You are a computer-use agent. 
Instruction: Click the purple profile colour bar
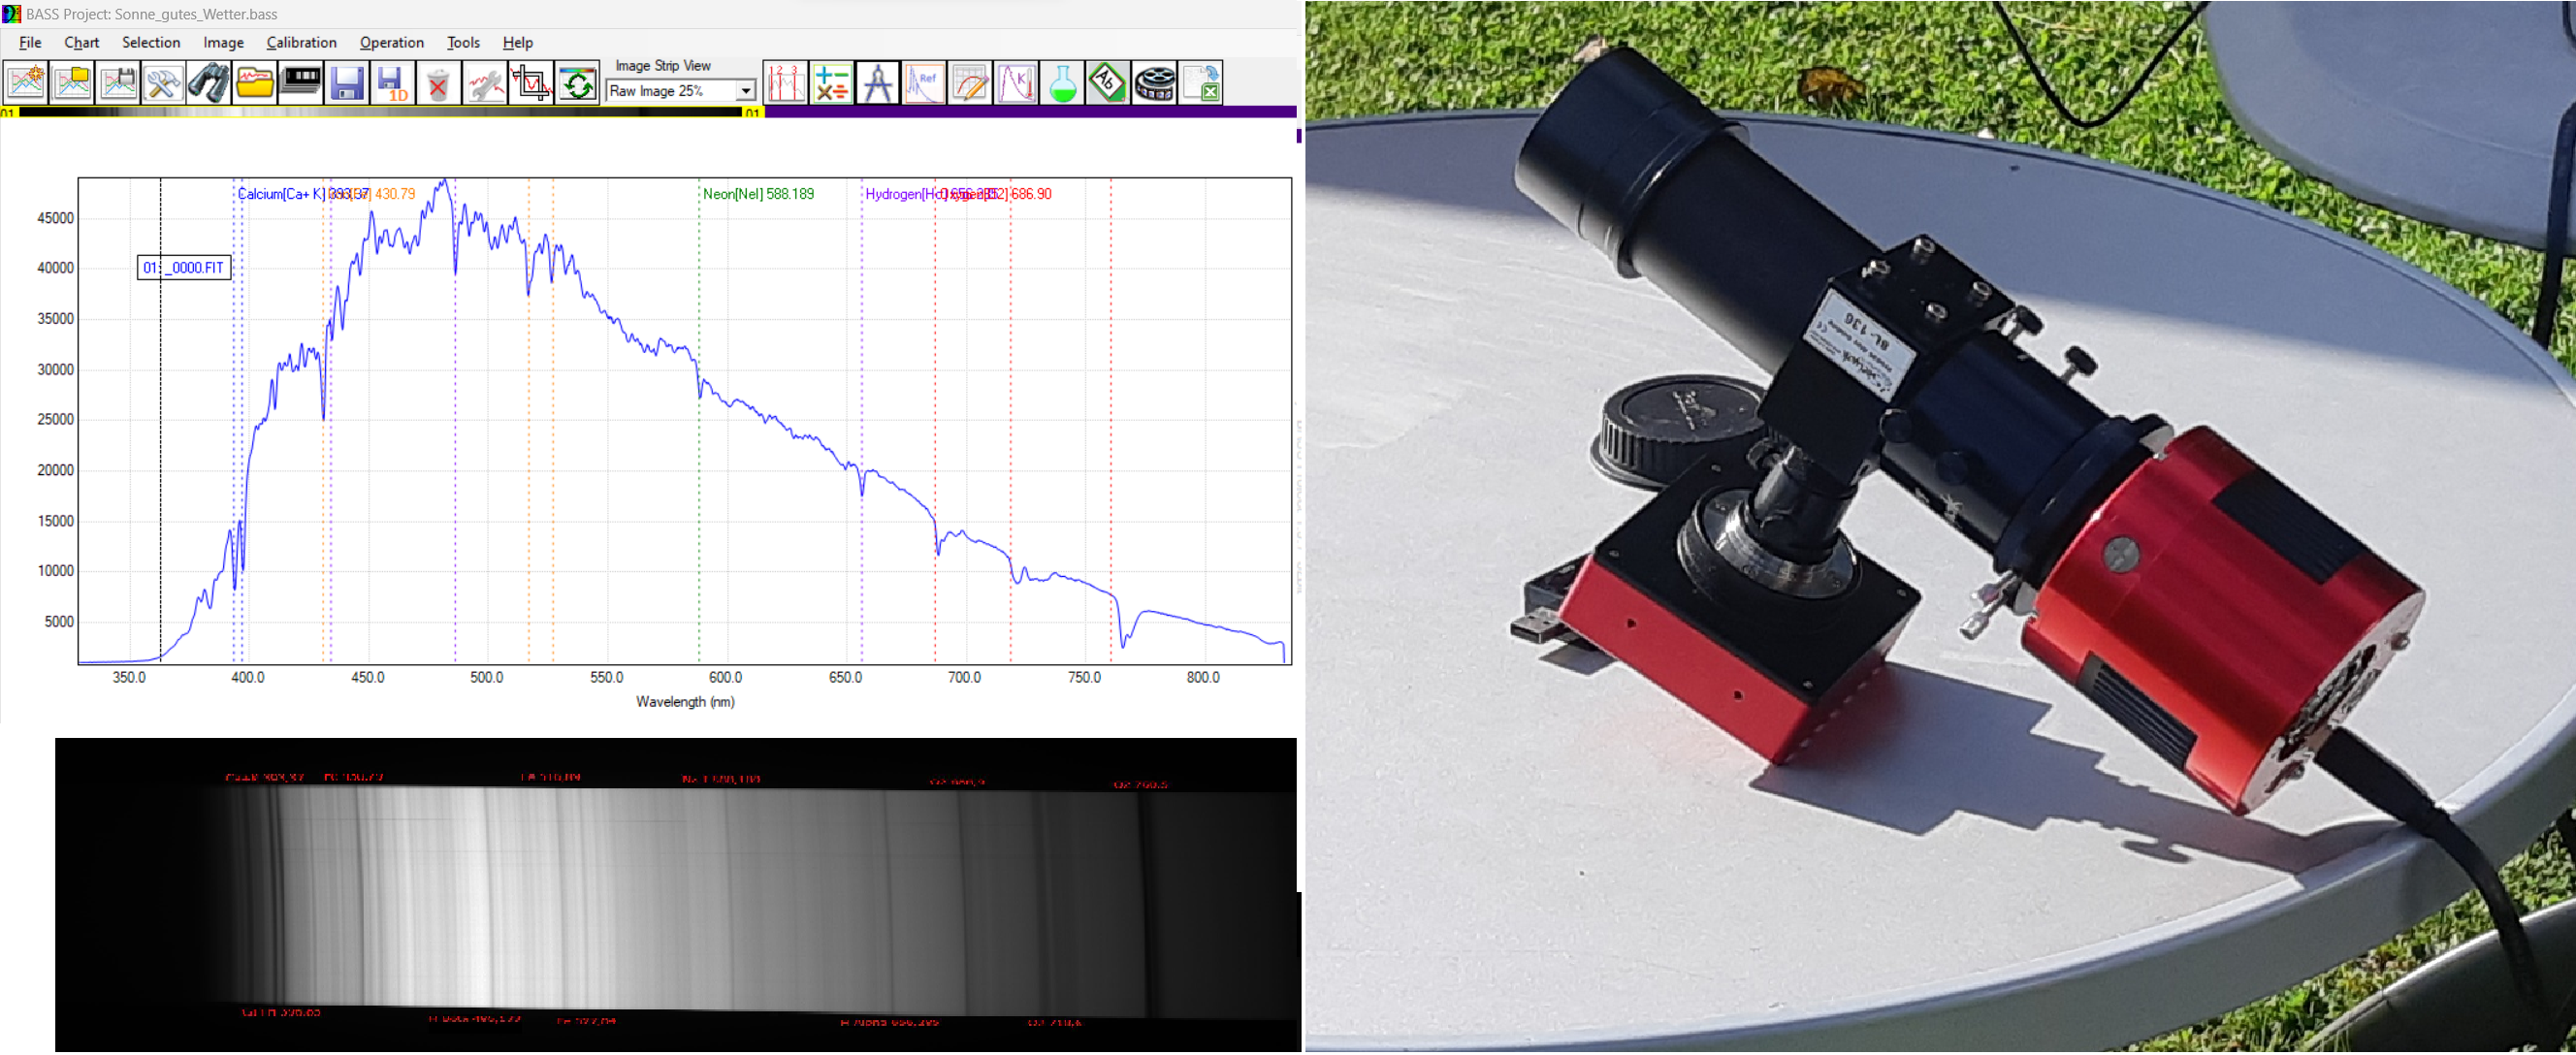(1031, 112)
